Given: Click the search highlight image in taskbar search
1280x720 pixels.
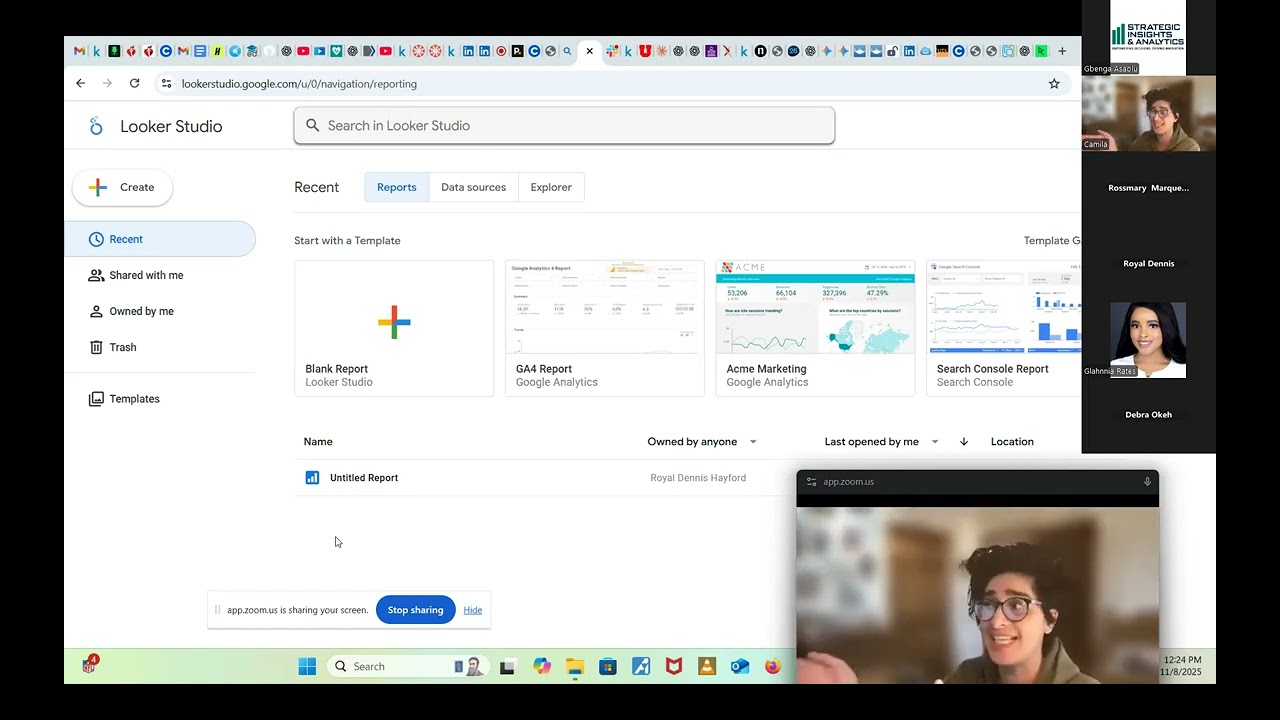Looking at the screenshot, I should click(x=468, y=666).
